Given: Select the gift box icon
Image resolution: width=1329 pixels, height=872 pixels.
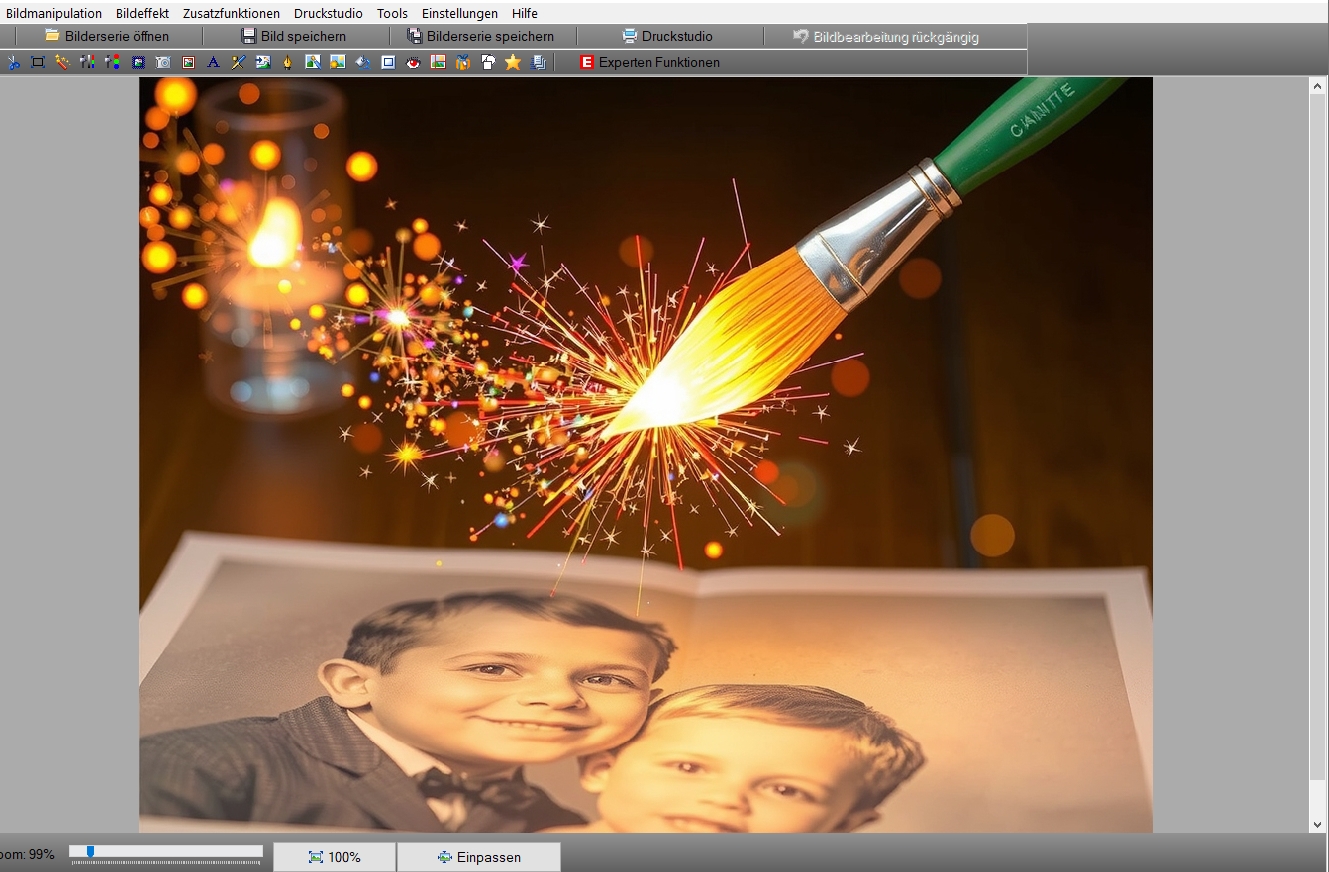Looking at the screenshot, I should click(462, 62).
